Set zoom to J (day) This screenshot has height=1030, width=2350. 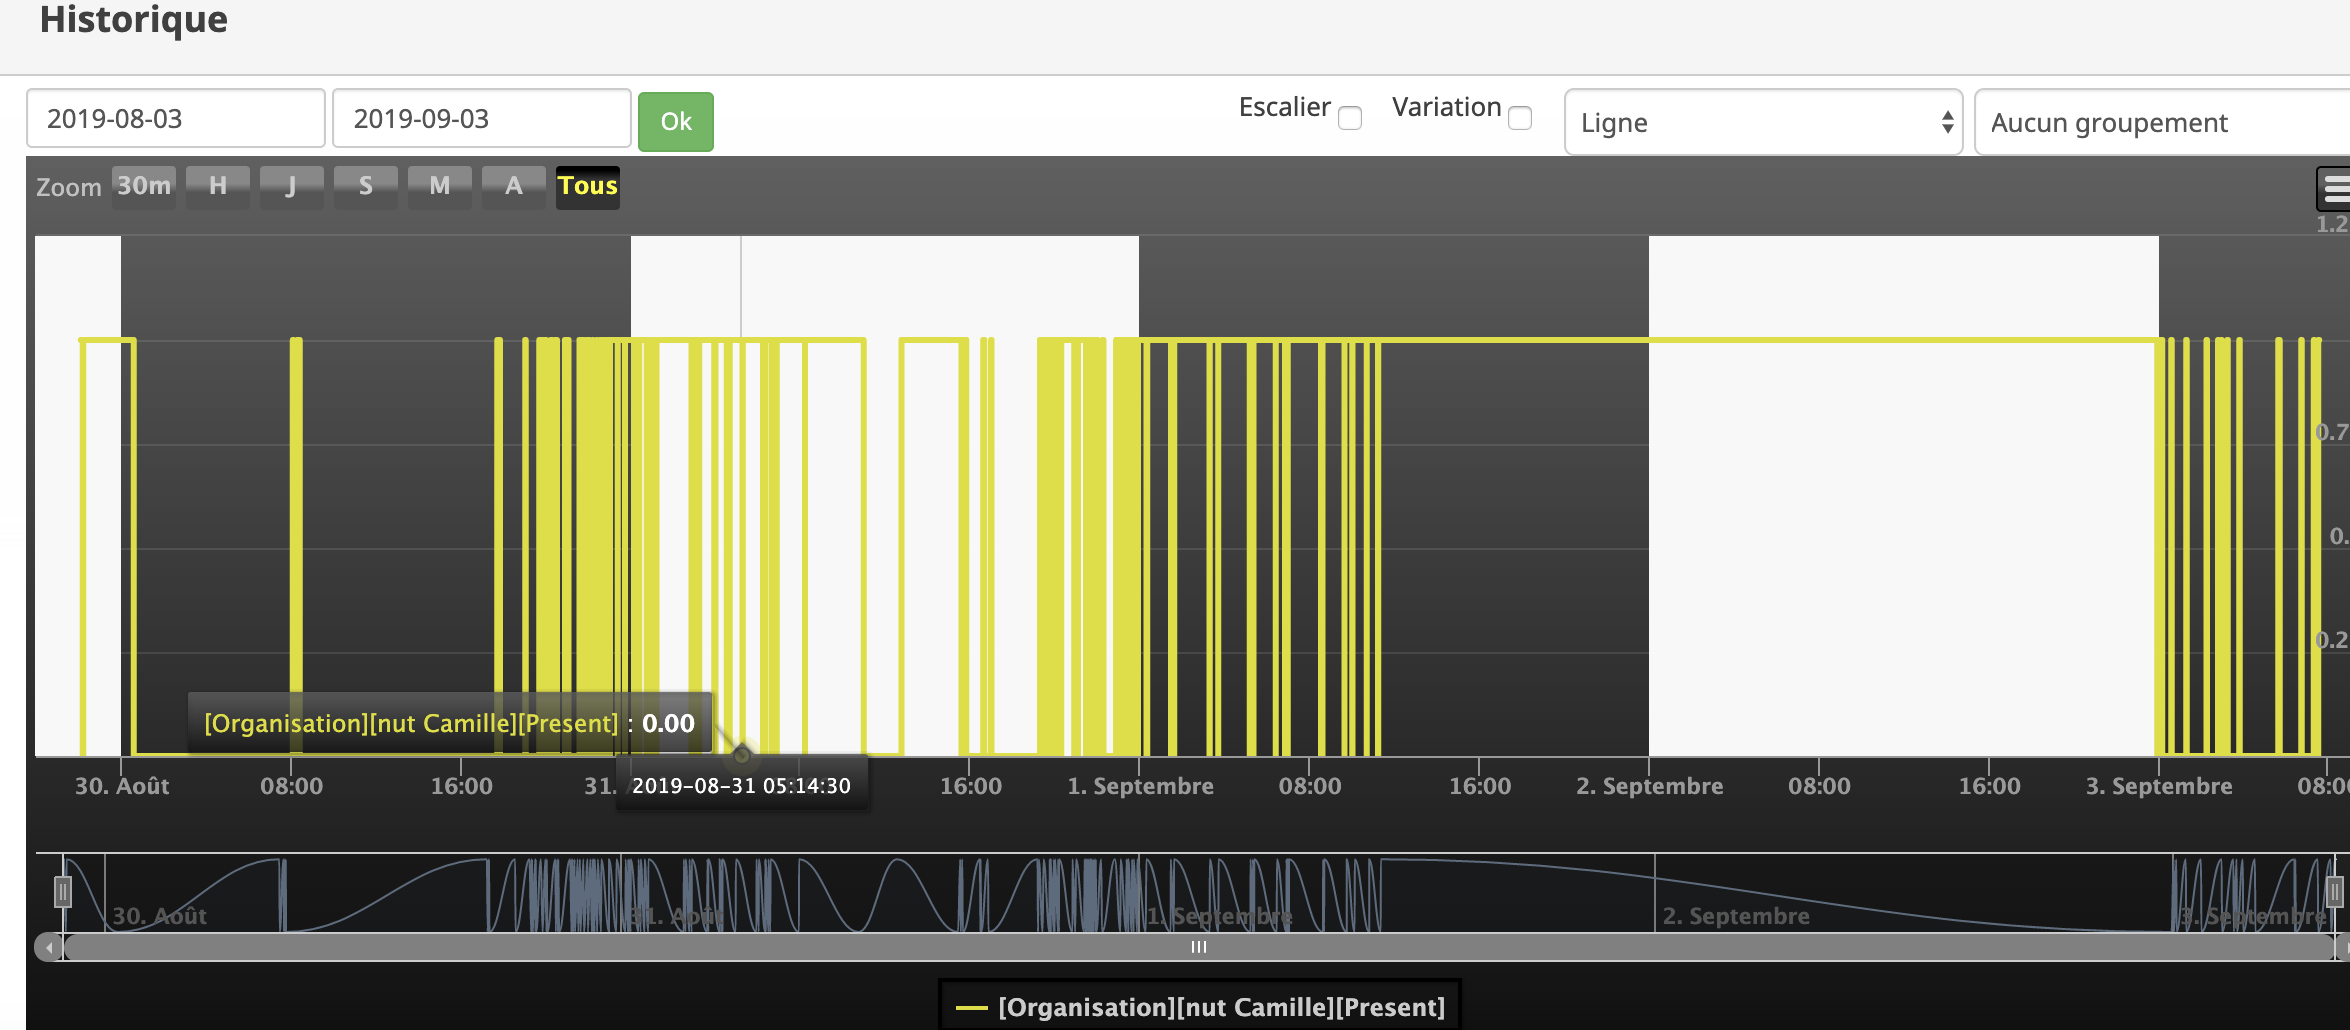[292, 186]
